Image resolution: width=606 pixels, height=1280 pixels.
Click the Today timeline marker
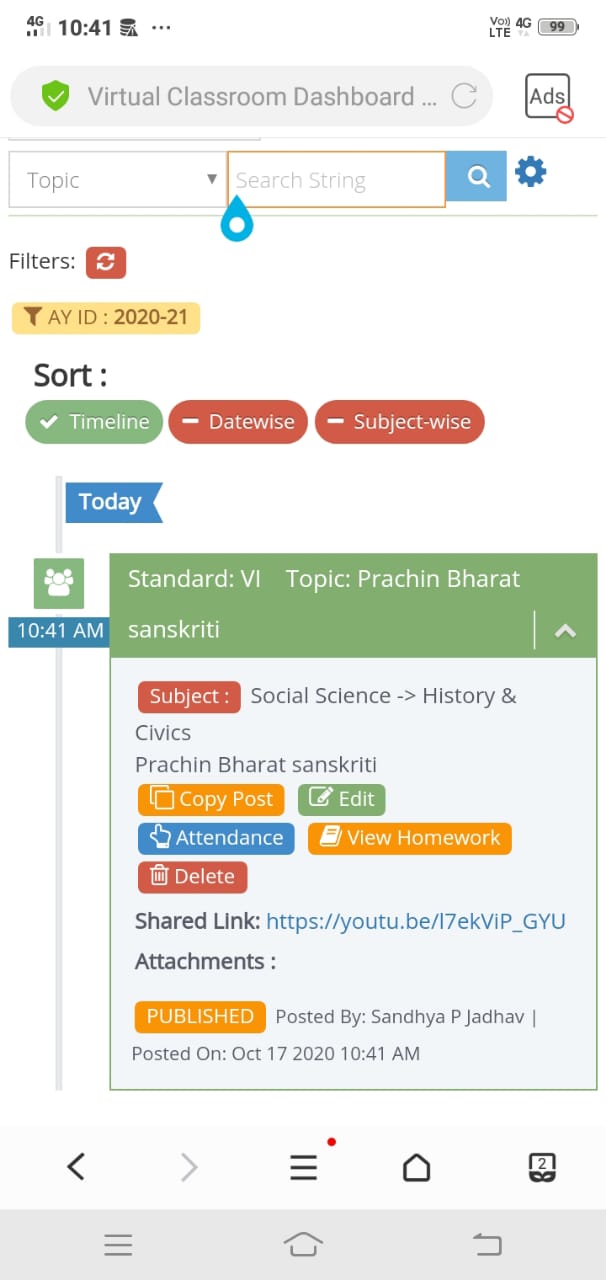pos(113,502)
